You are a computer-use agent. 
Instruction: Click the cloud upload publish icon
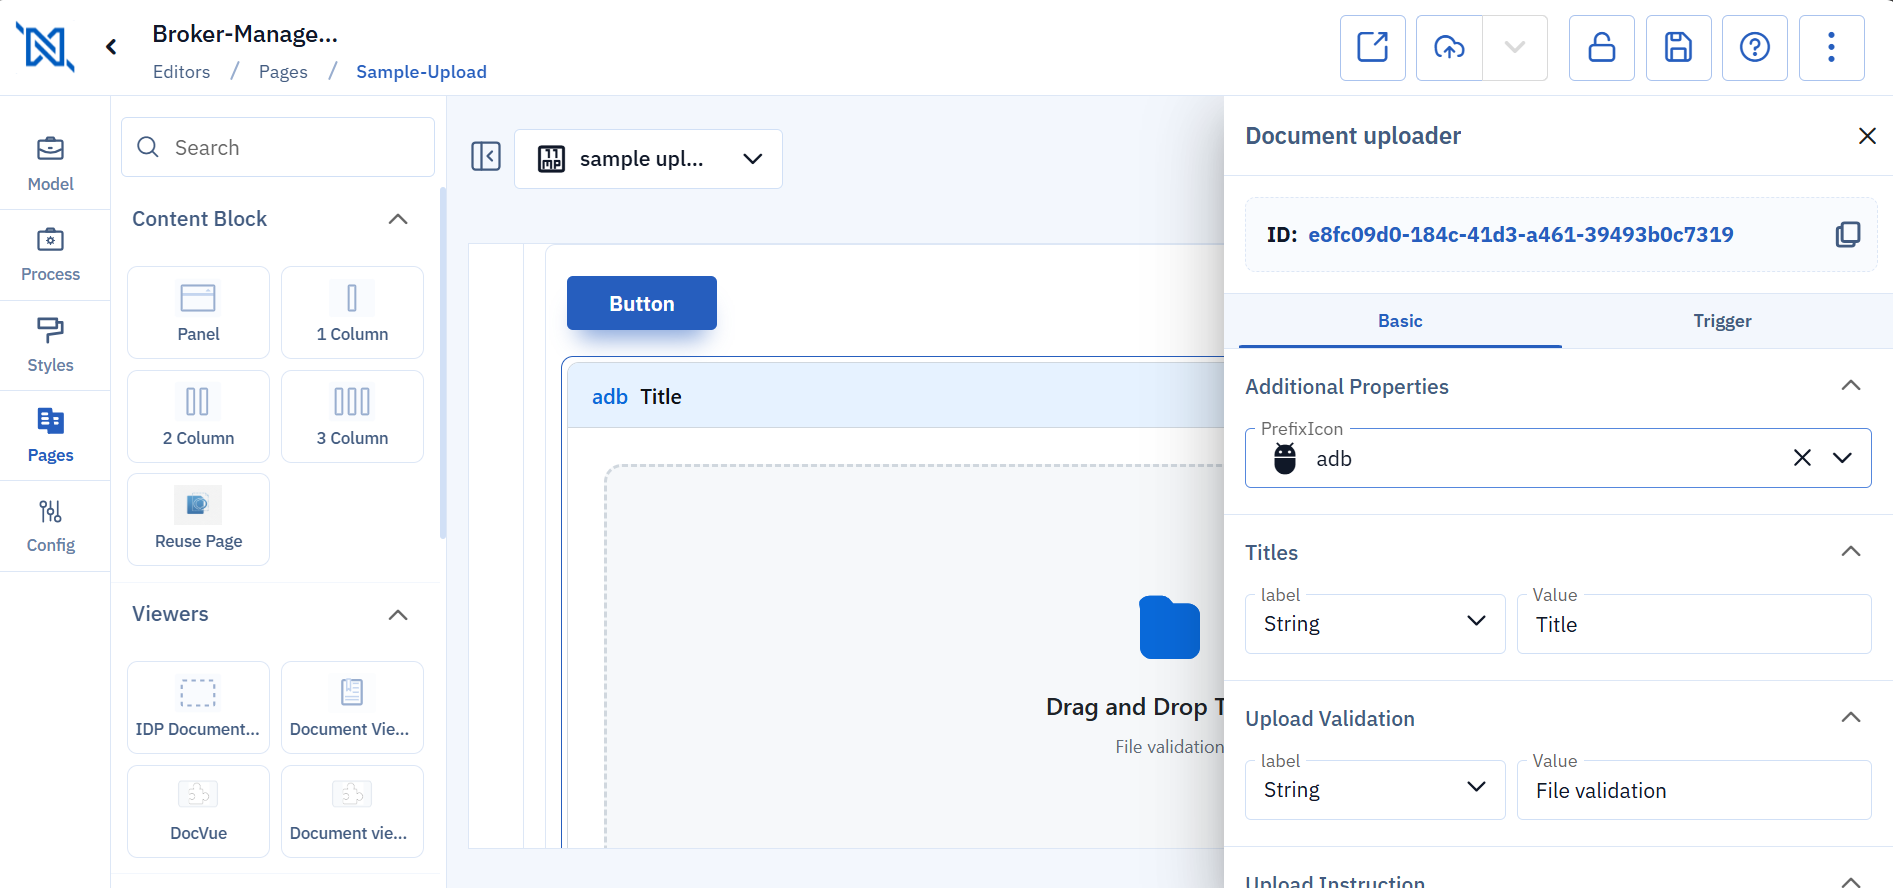[x=1449, y=48]
